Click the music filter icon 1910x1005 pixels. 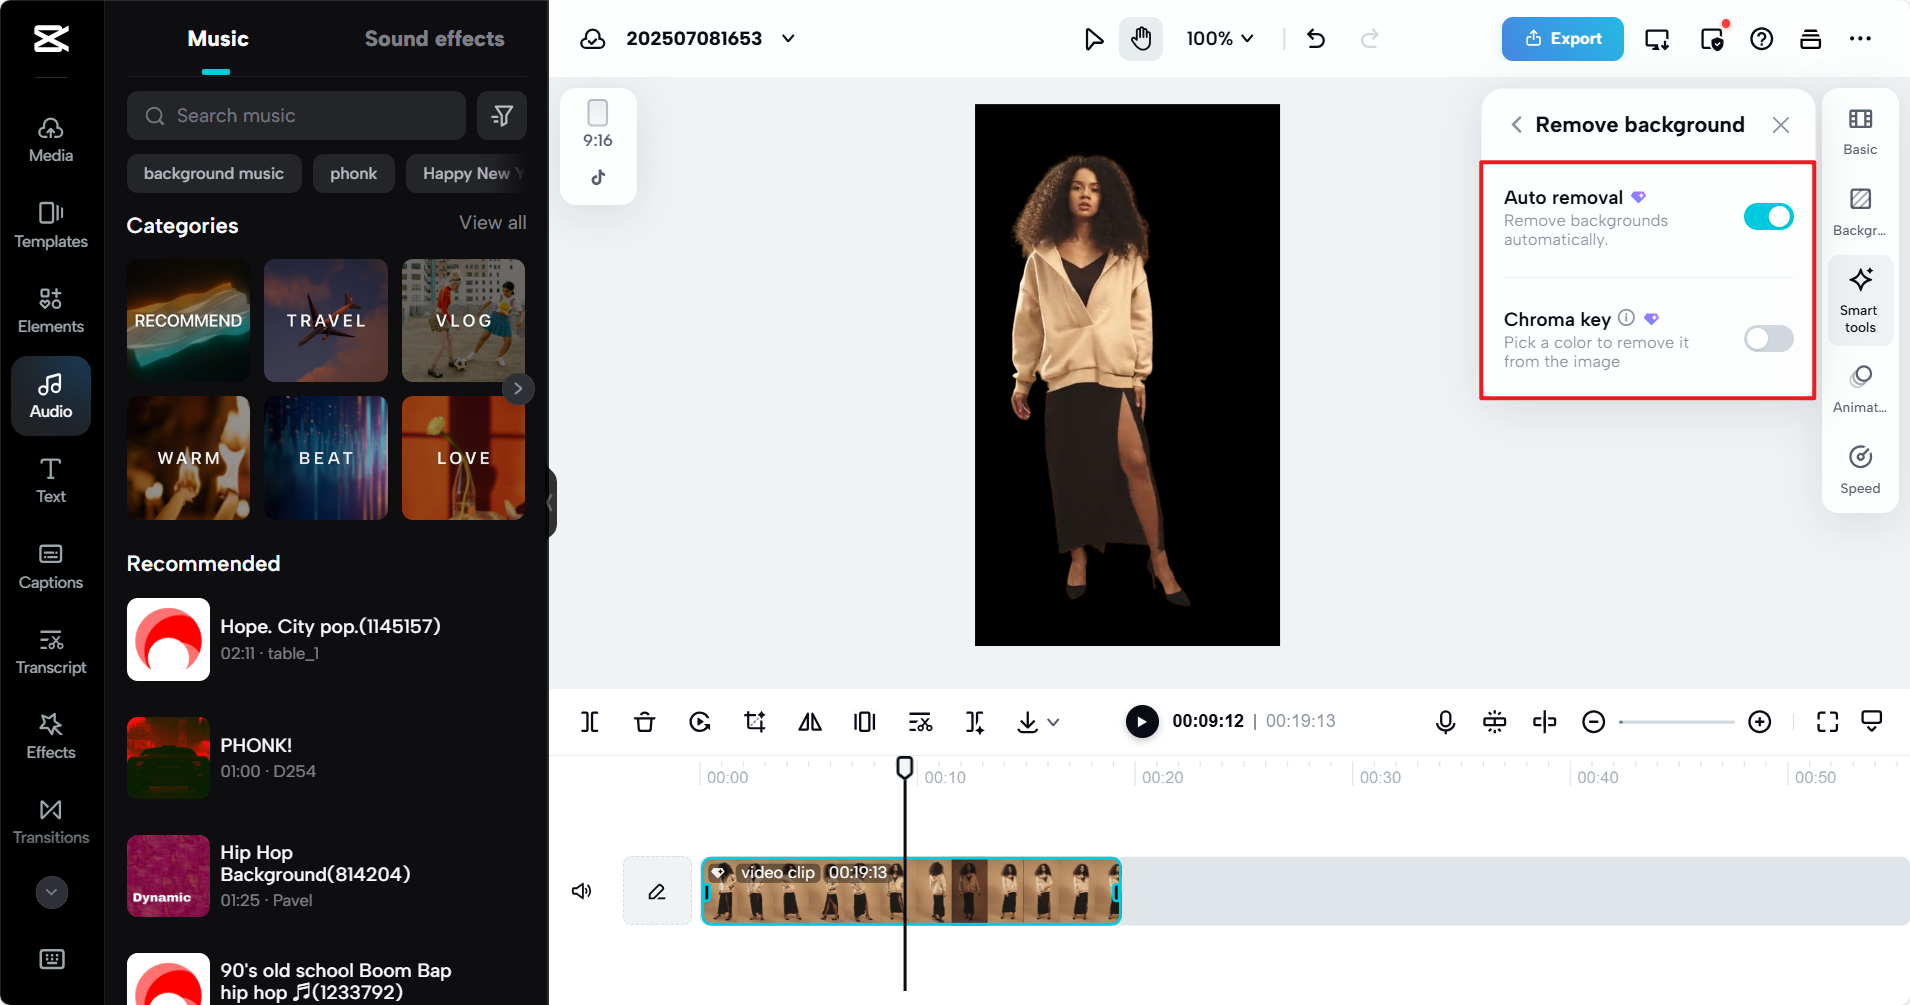point(502,116)
